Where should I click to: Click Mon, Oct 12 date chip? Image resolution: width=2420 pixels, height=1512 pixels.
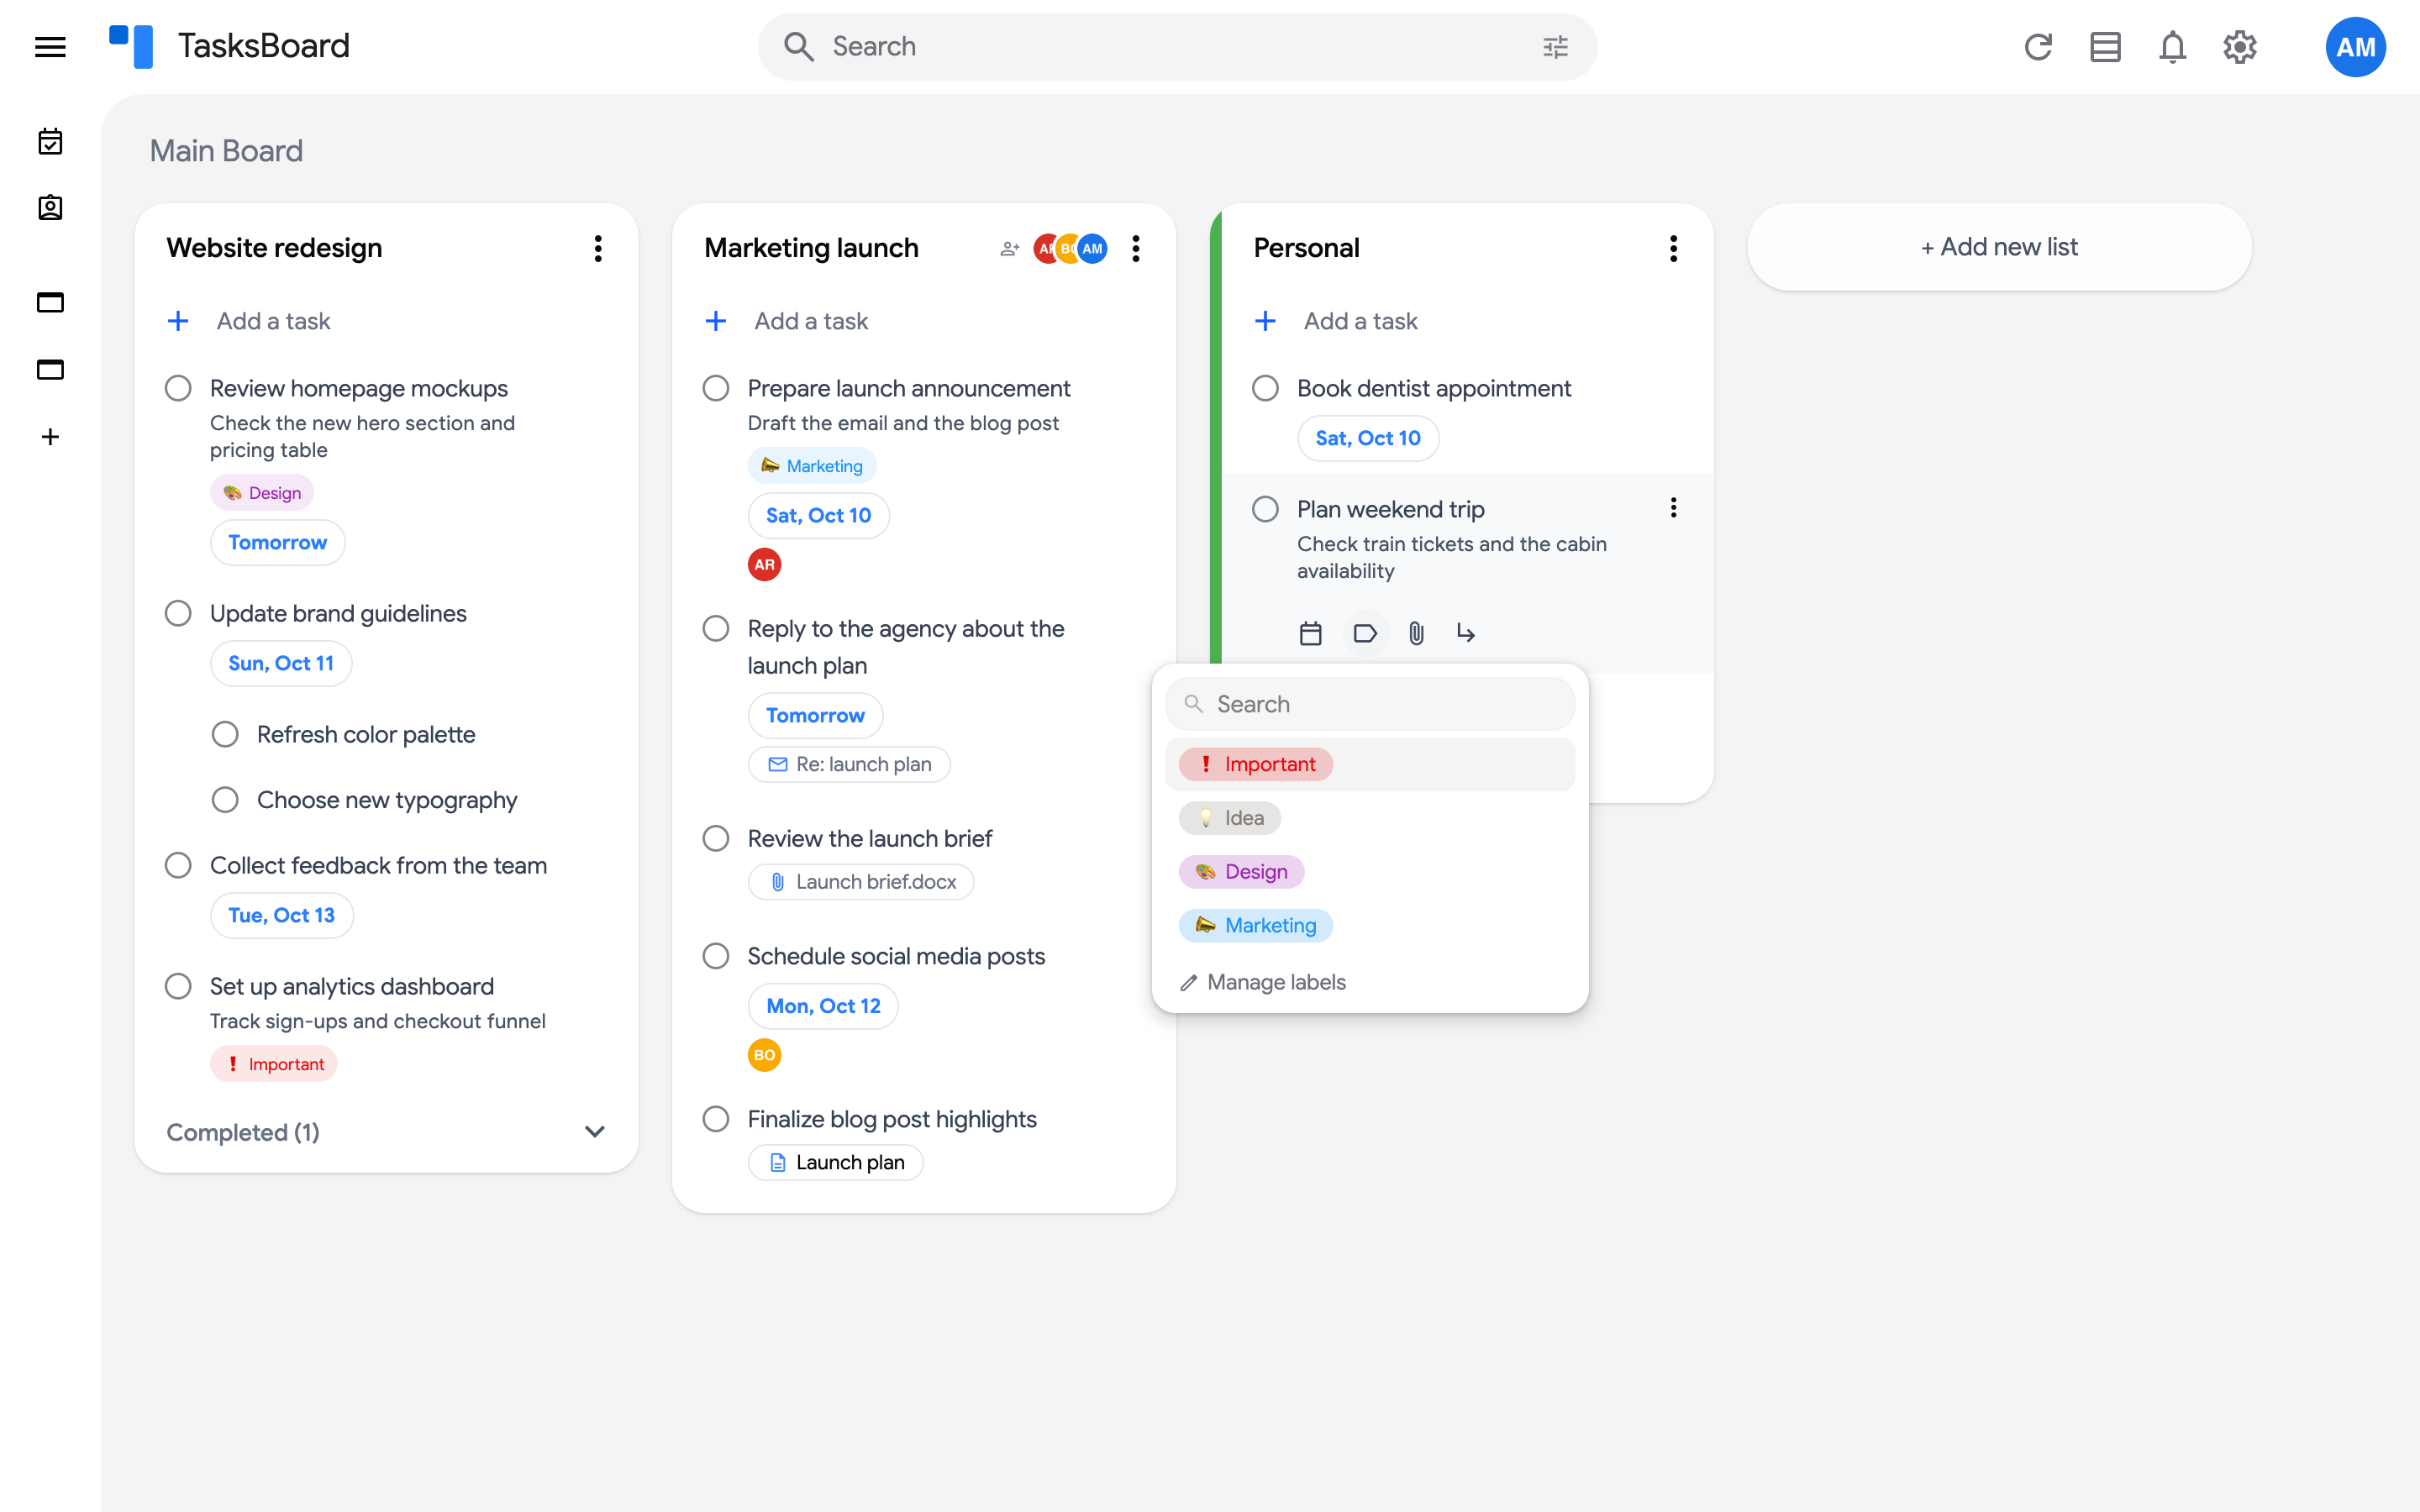(822, 1006)
